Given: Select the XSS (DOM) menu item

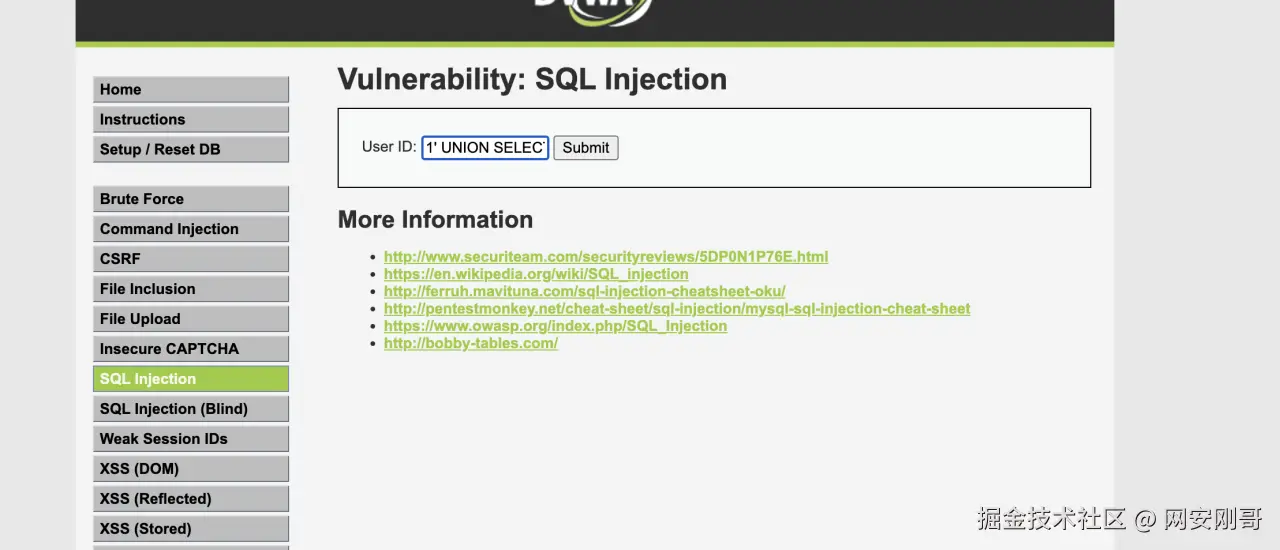Looking at the screenshot, I should pyautogui.click(x=190, y=469).
